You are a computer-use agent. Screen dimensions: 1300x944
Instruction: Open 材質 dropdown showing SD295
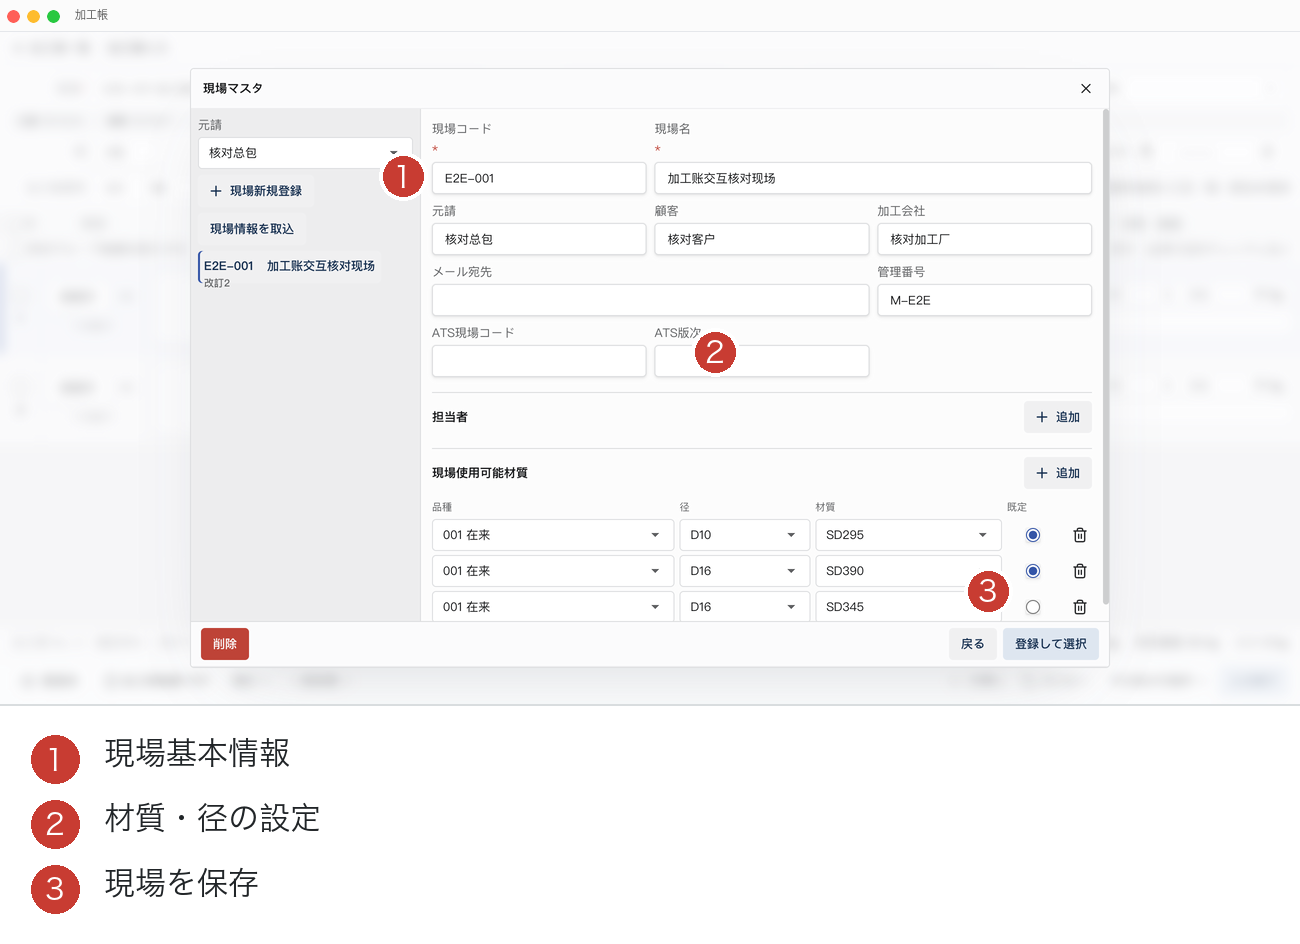[908, 535]
